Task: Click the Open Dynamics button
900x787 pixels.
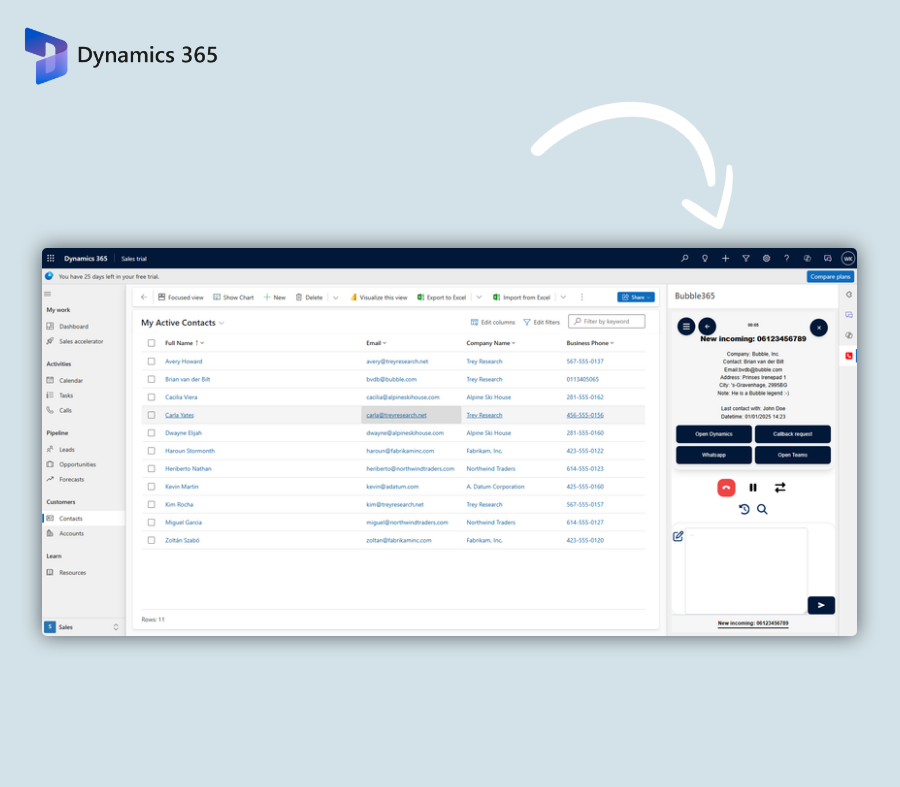Action: click(714, 434)
